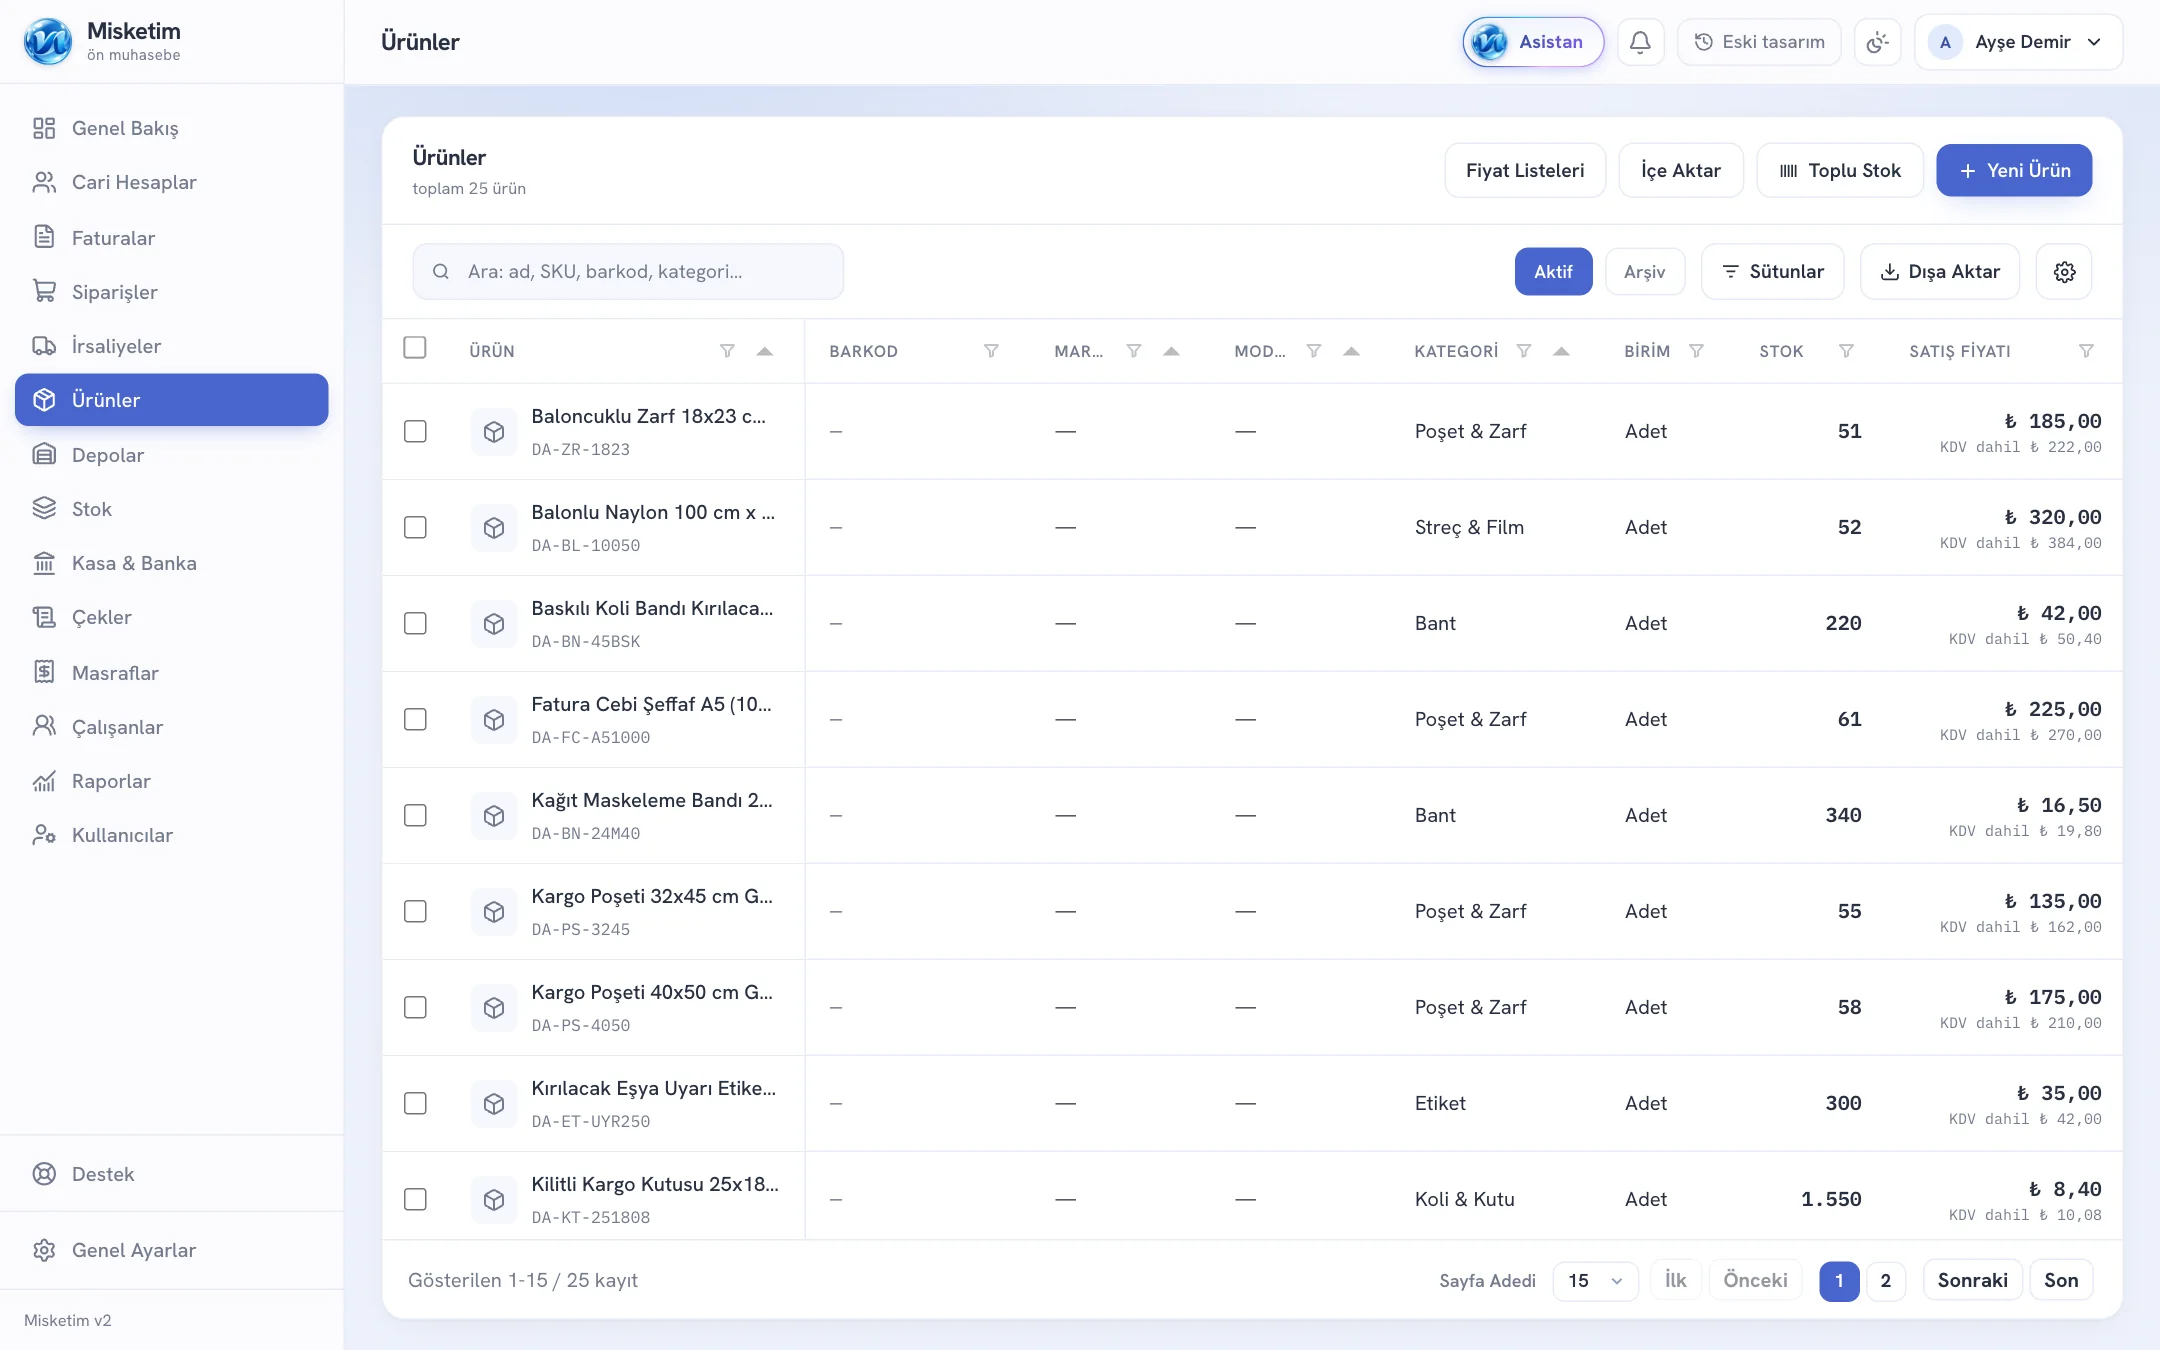Open the notifications bell

pos(1640,42)
